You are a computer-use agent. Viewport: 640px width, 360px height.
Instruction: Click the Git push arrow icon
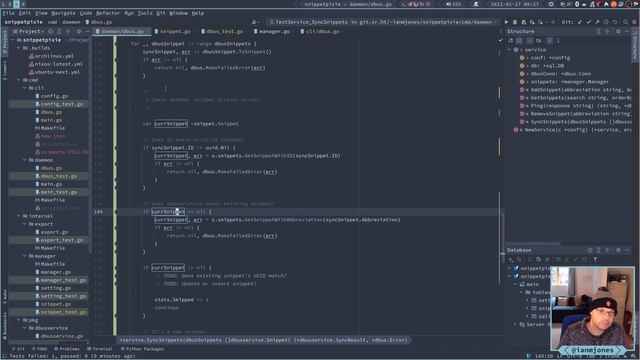coord(597,22)
